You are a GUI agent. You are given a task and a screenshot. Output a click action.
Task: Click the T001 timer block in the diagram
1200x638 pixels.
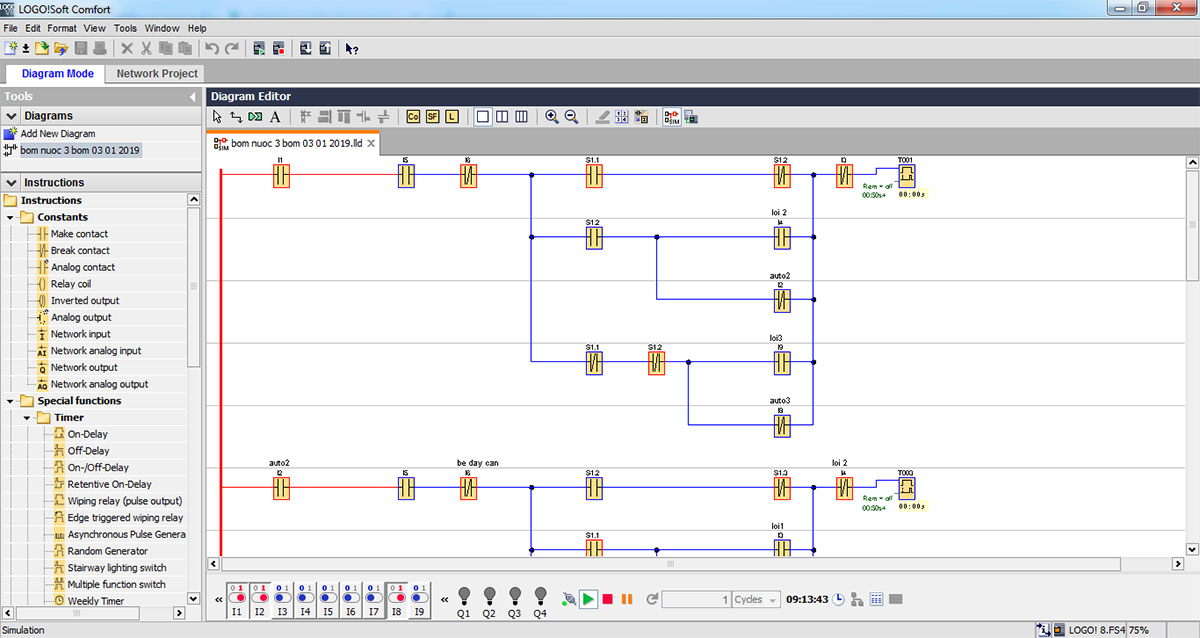906,177
